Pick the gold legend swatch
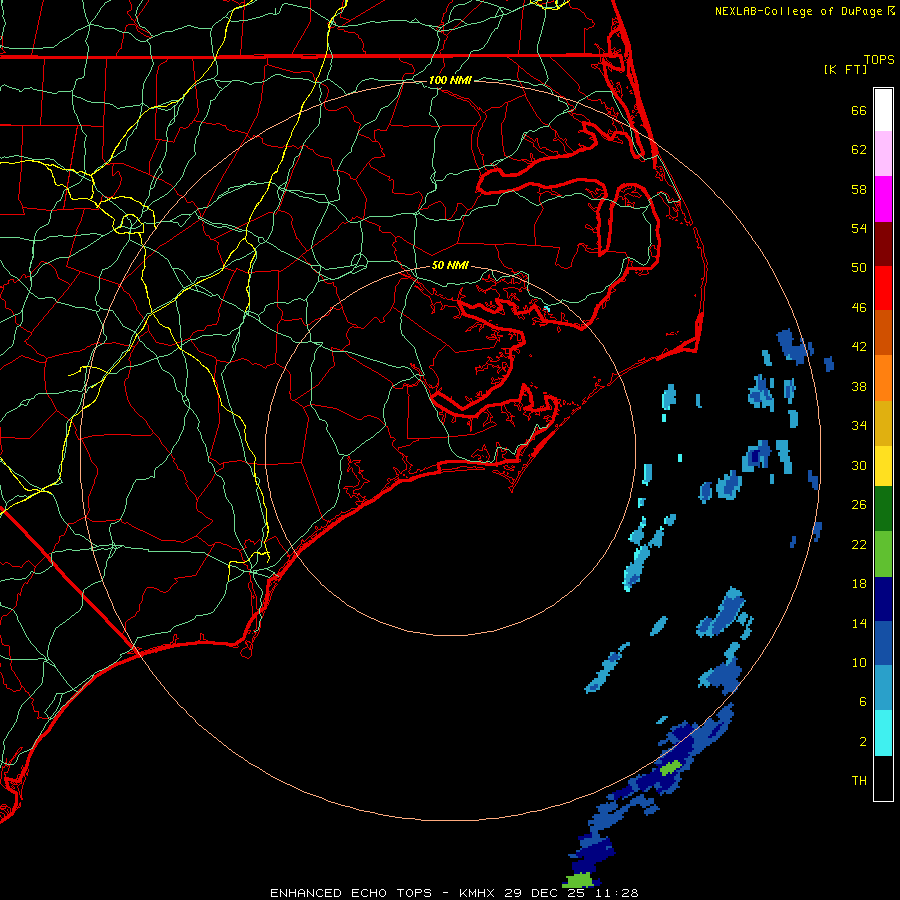Viewport: 900px width, 900px height. 883,424
